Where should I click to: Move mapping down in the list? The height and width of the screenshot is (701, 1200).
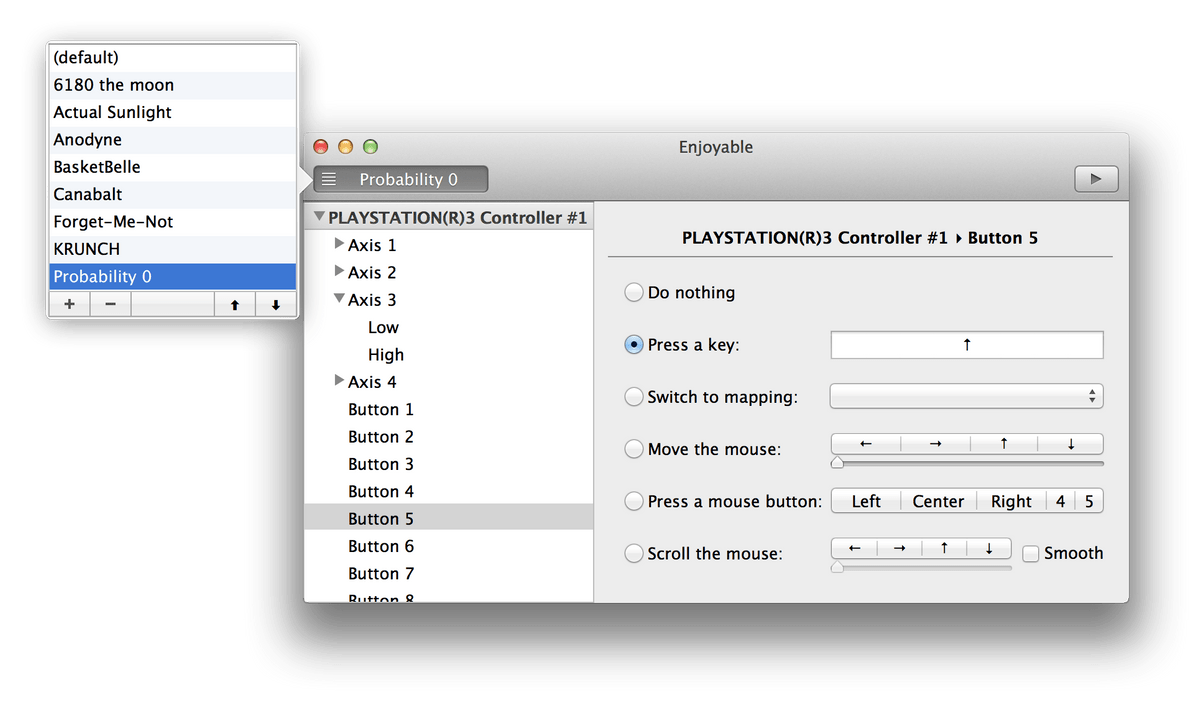tap(275, 305)
